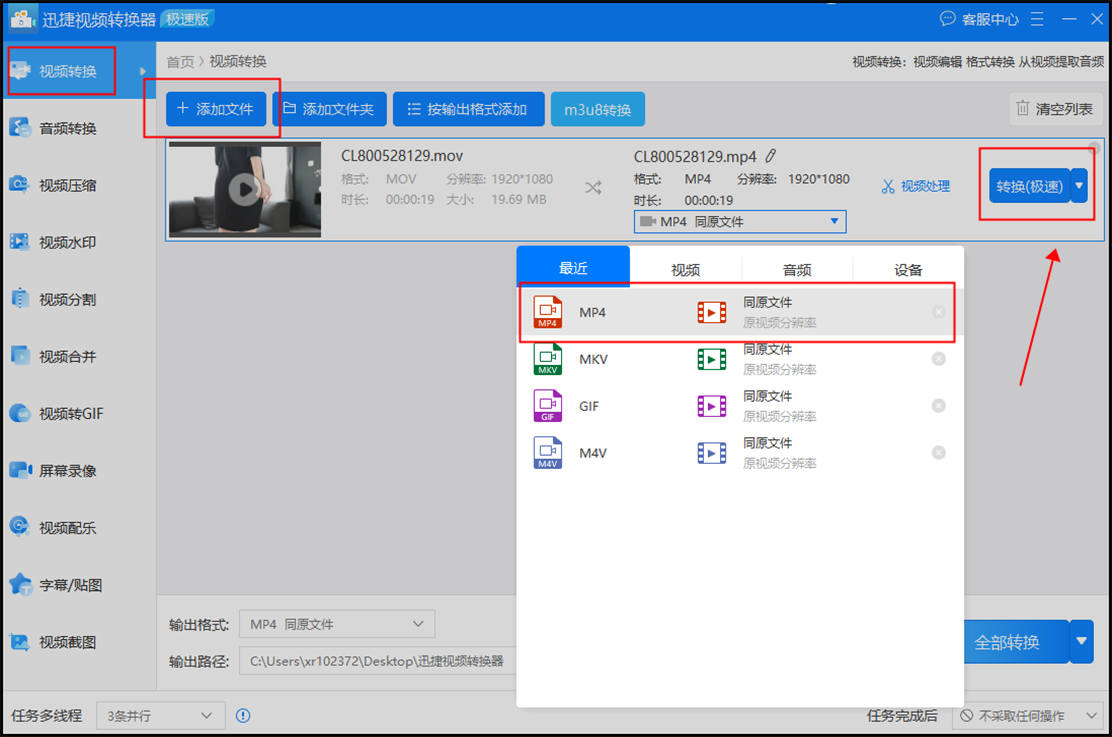Expand the arrow beside 全部转换
Image resolution: width=1112 pixels, height=737 pixels.
point(1082,642)
